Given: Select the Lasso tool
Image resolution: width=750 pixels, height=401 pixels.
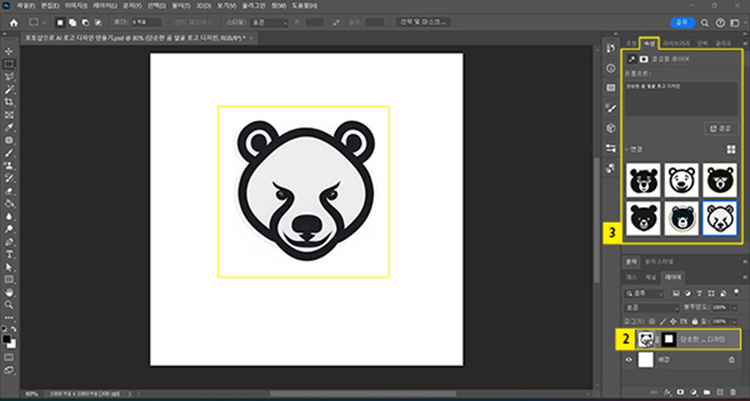Looking at the screenshot, I should (9, 77).
